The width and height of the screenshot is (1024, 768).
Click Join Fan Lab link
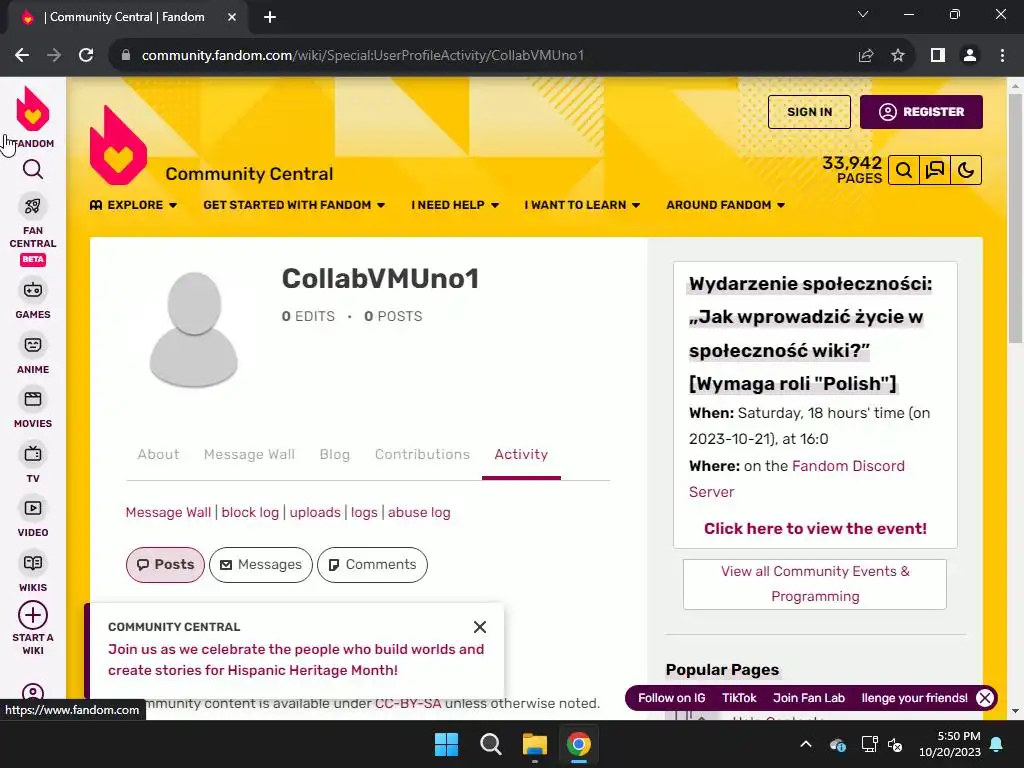tap(808, 698)
